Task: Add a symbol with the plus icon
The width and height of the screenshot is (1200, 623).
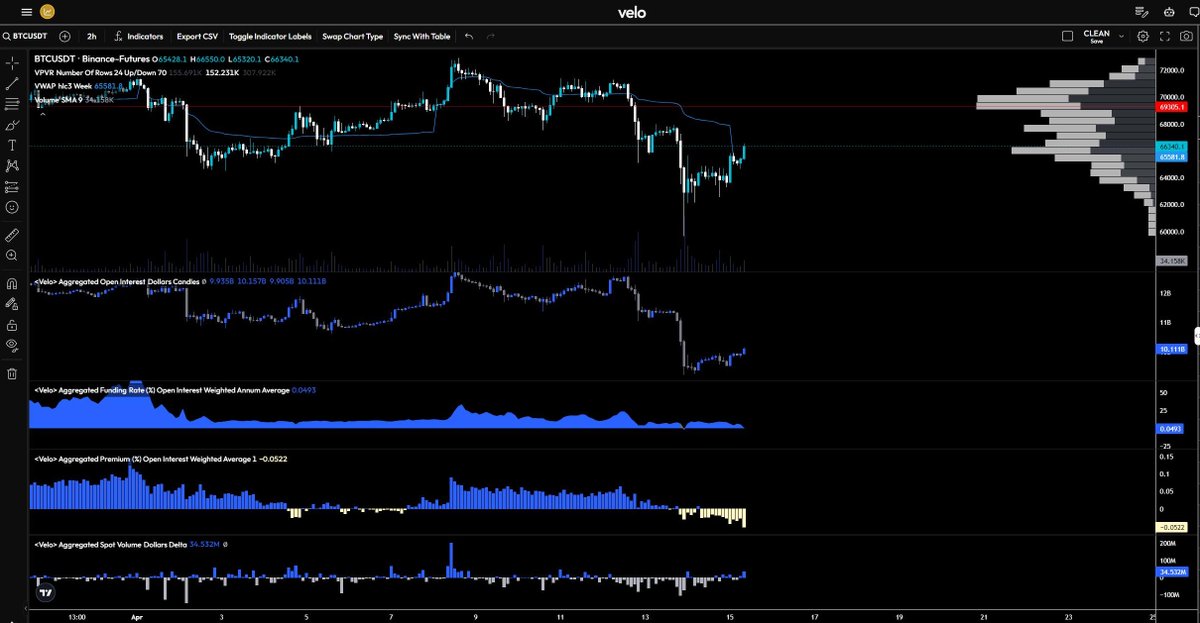Action: (65, 36)
